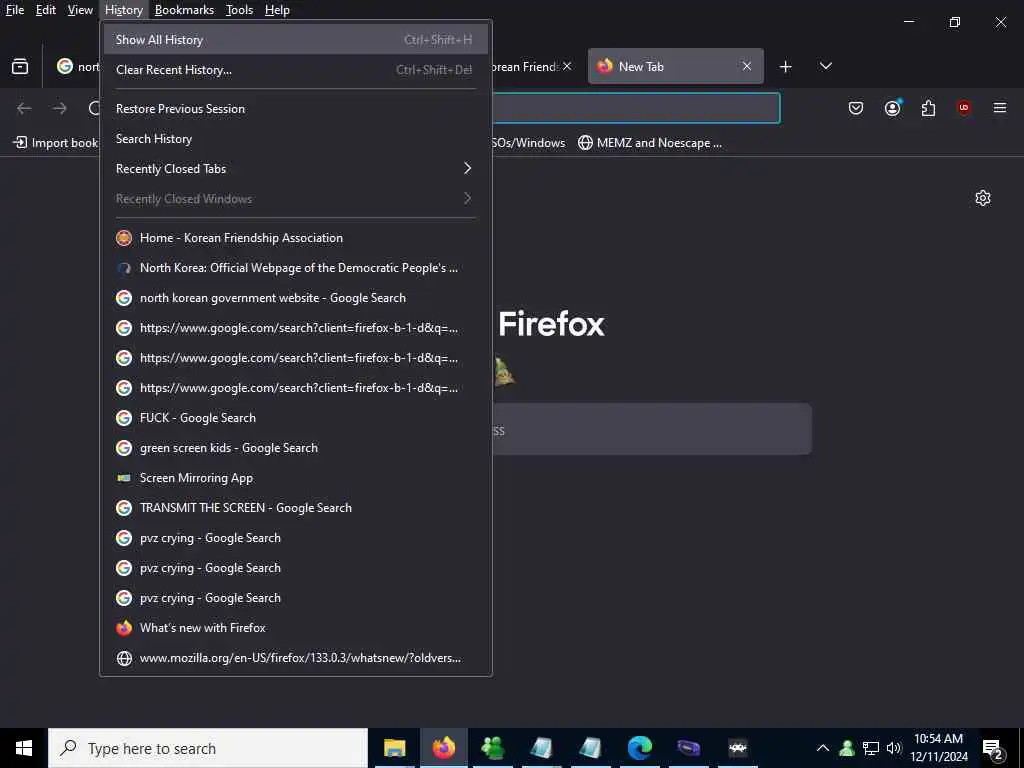
Task: Open What's new with Firefox entry
Action: pyautogui.click(x=295, y=628)
